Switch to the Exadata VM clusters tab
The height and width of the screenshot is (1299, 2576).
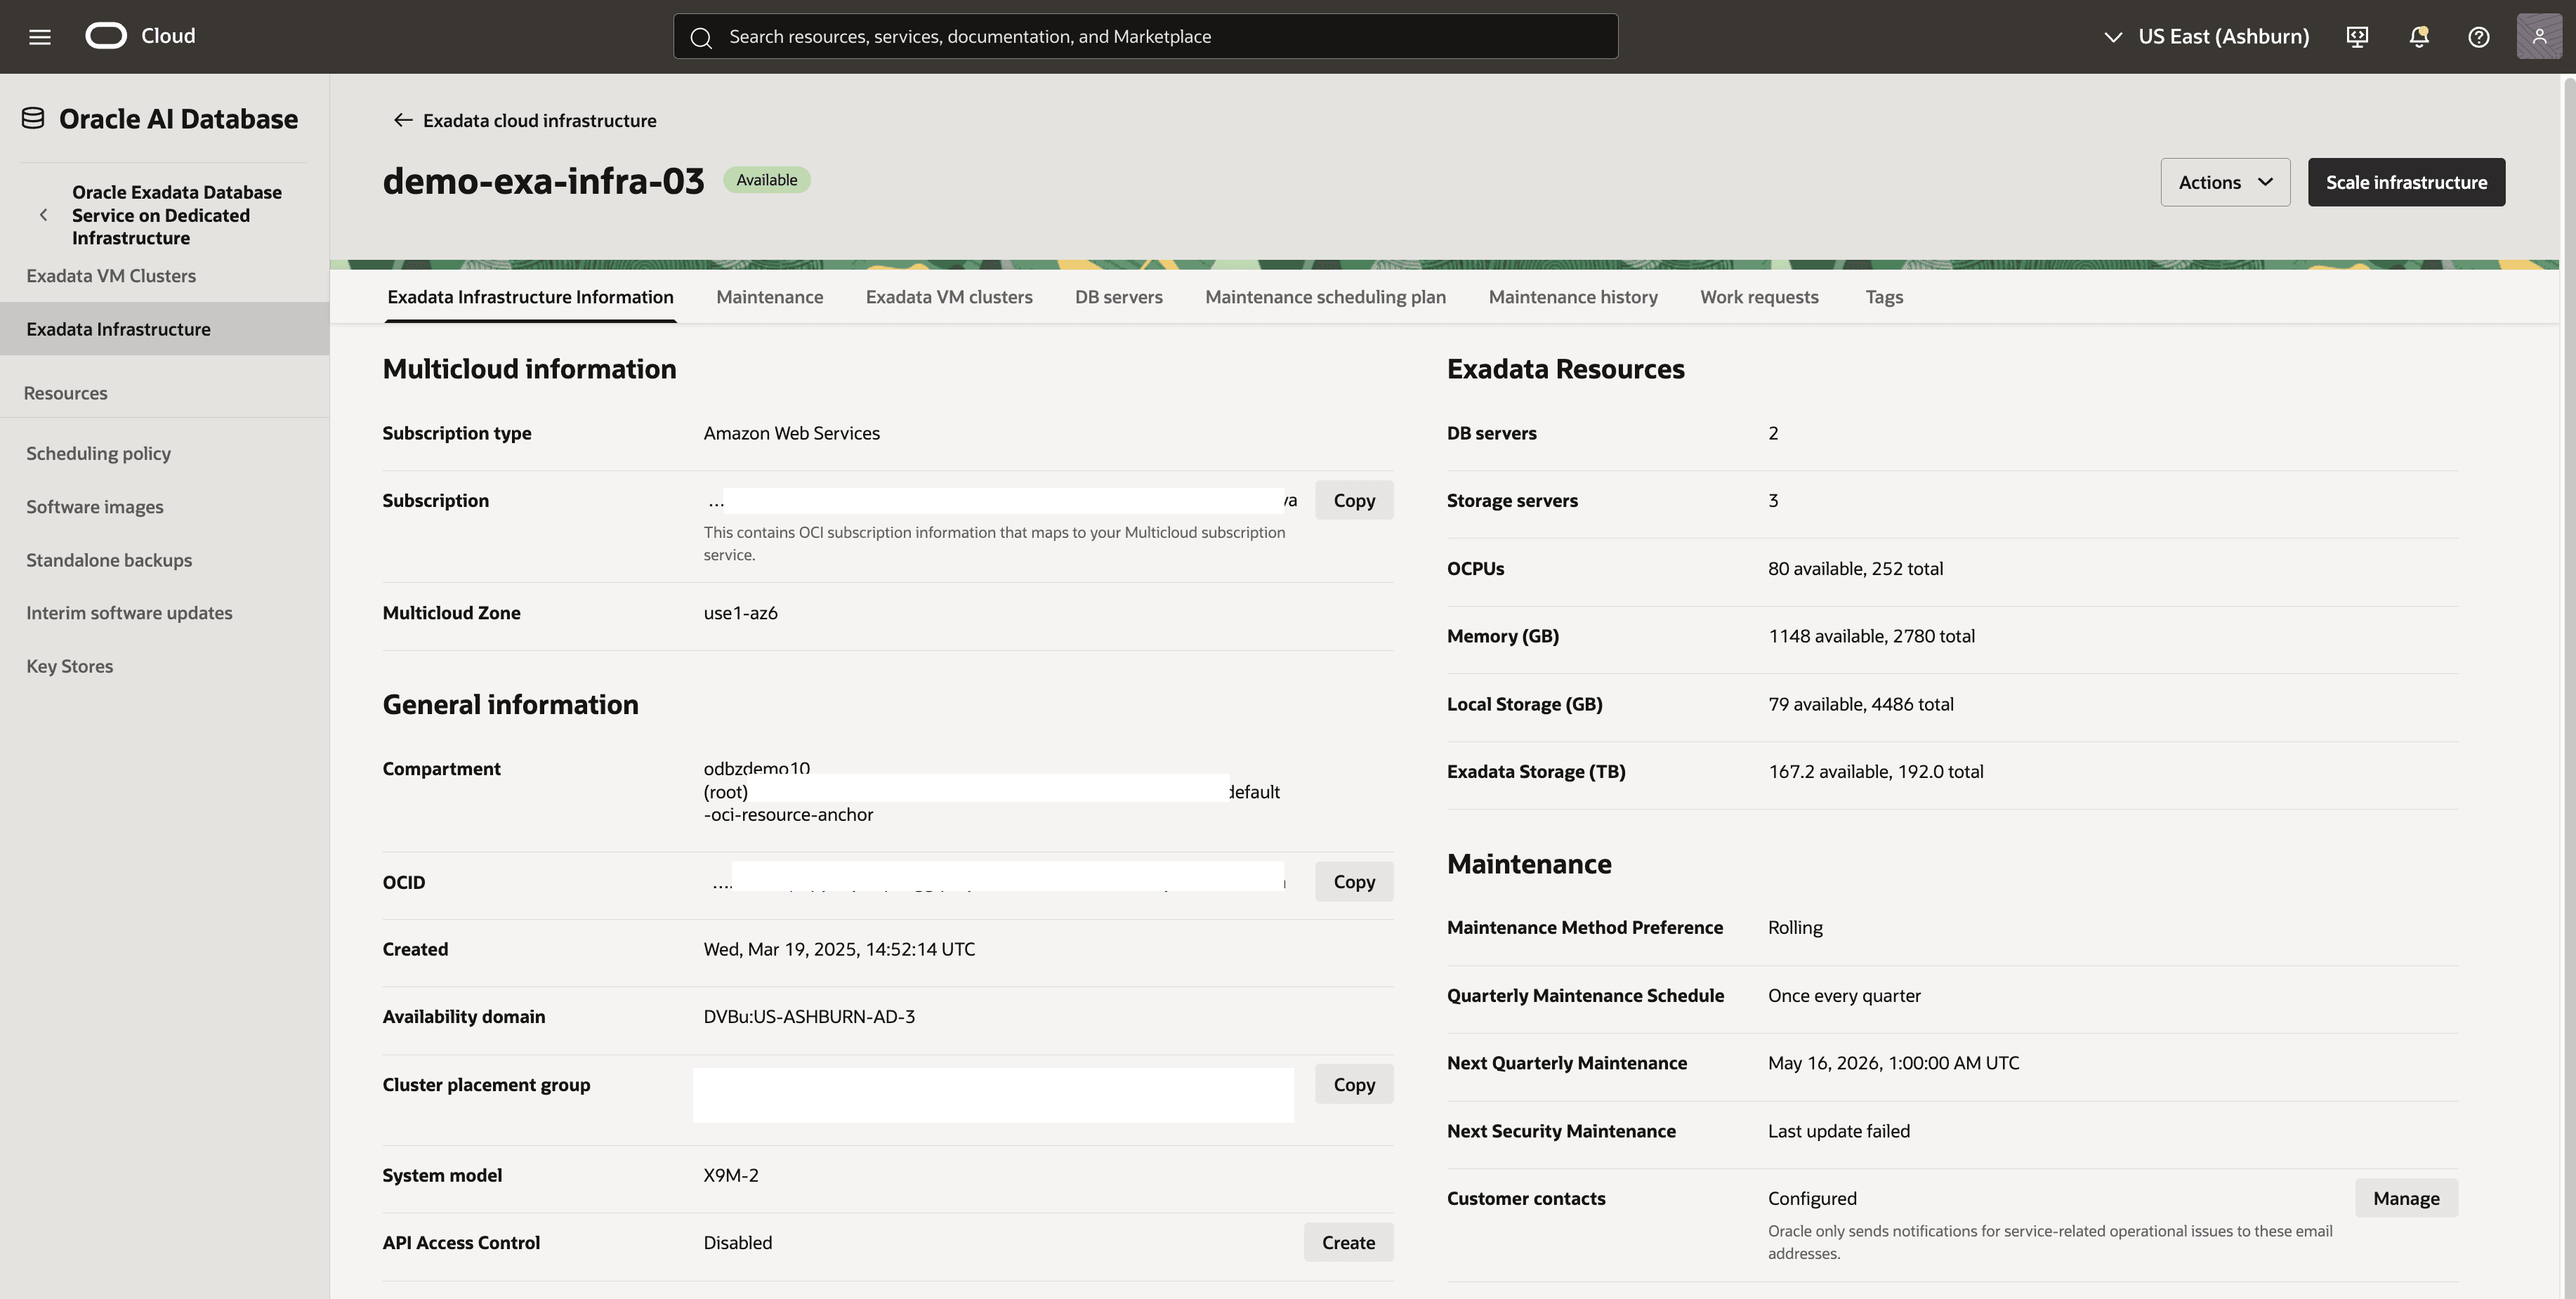pyautogui.click(x=949, y=297)
